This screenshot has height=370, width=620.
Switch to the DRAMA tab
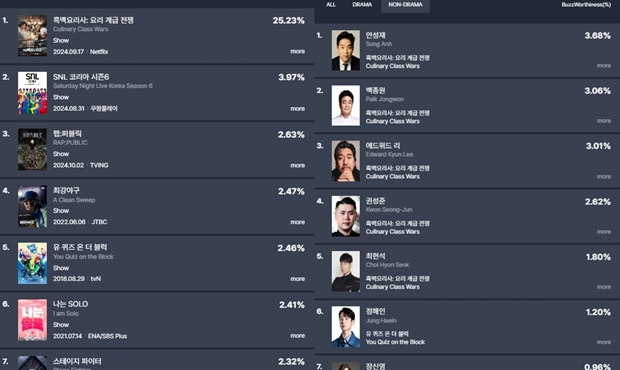[362, 5]
